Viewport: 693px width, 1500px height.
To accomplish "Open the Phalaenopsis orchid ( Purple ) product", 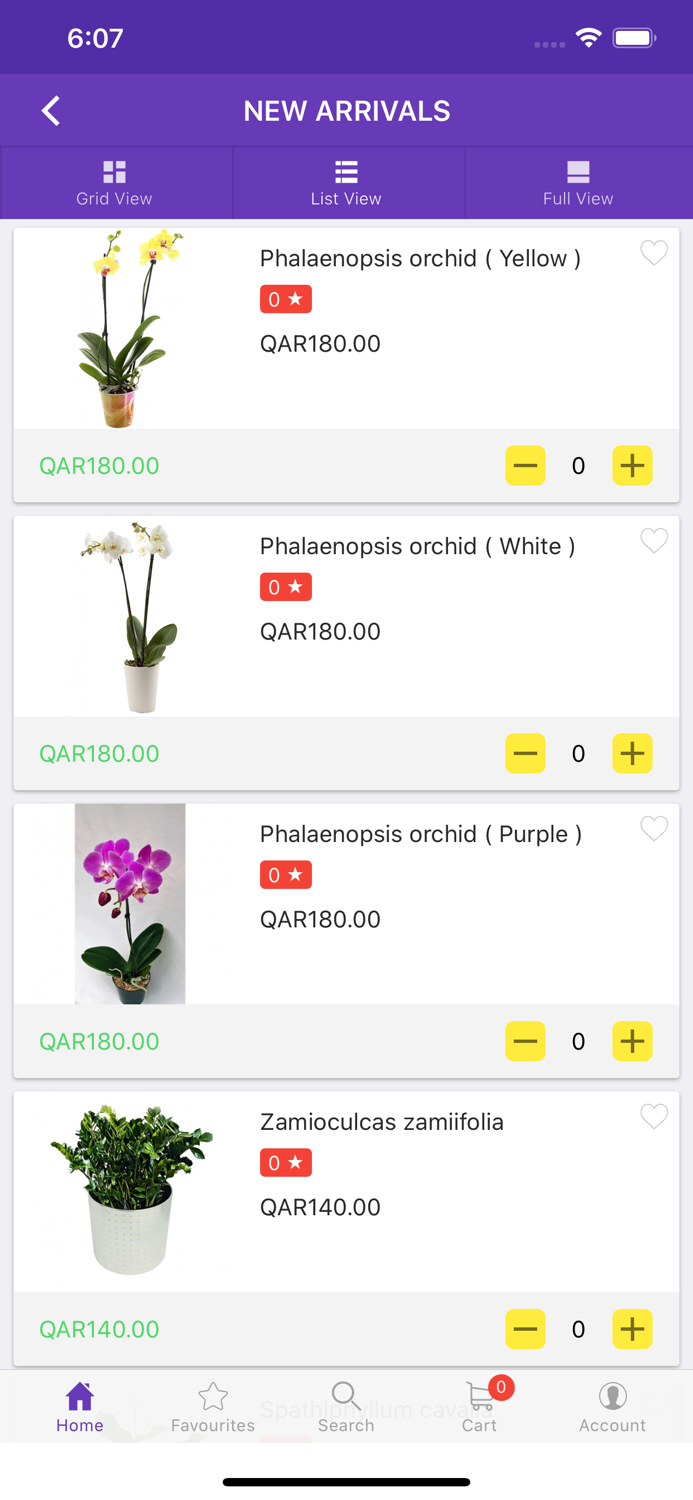I will [x=421, y=833].
